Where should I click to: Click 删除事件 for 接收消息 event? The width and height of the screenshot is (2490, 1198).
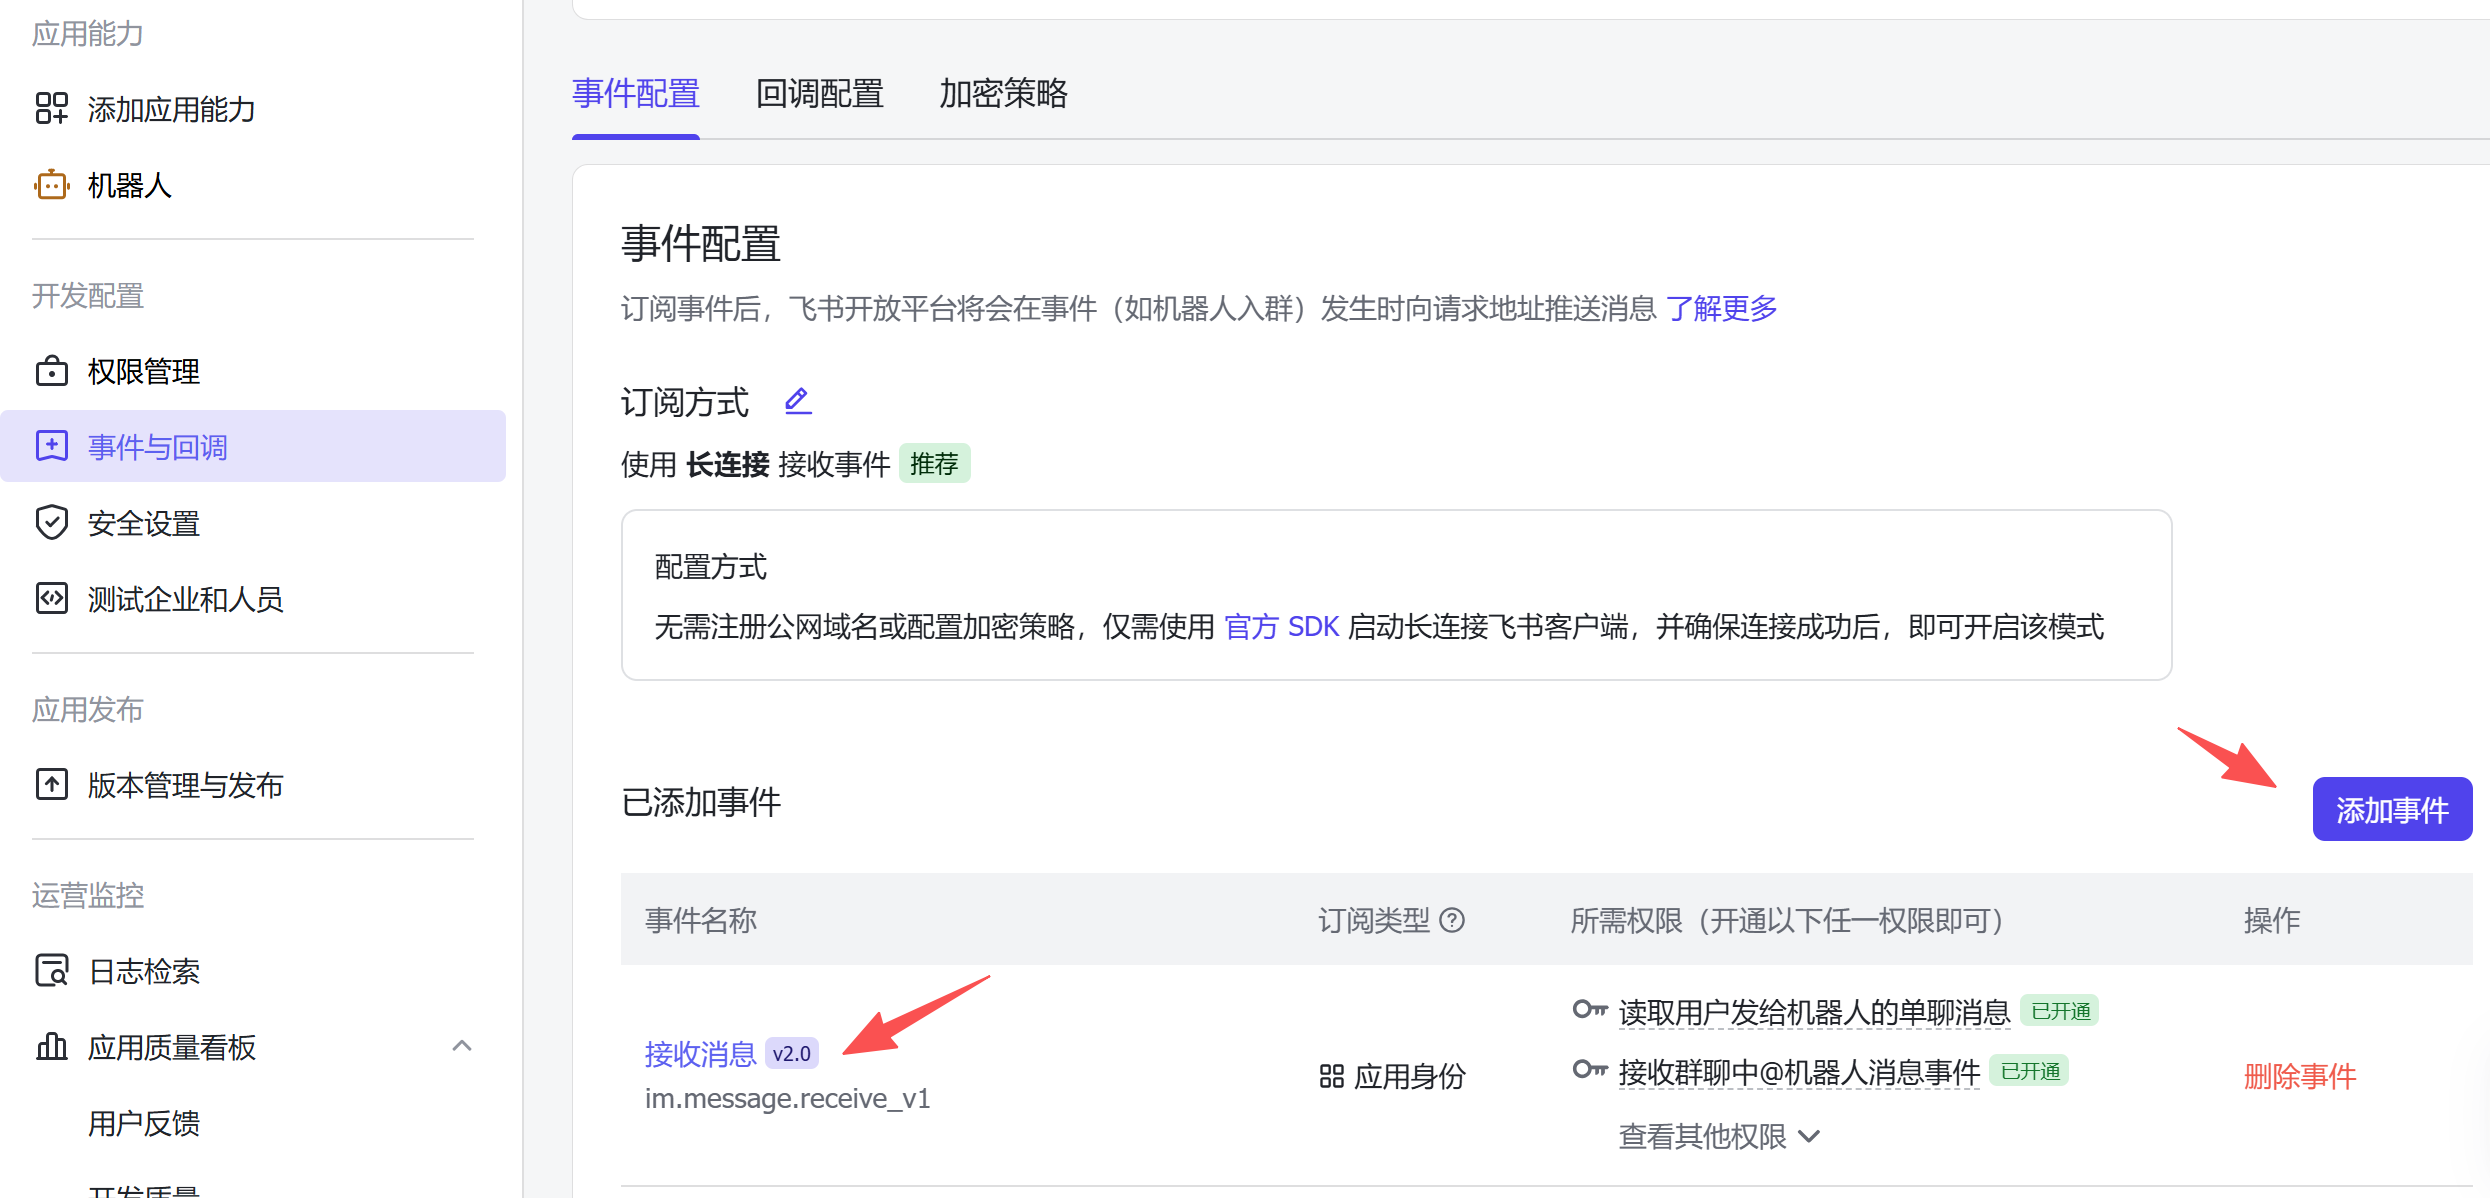(2299, 1076)
